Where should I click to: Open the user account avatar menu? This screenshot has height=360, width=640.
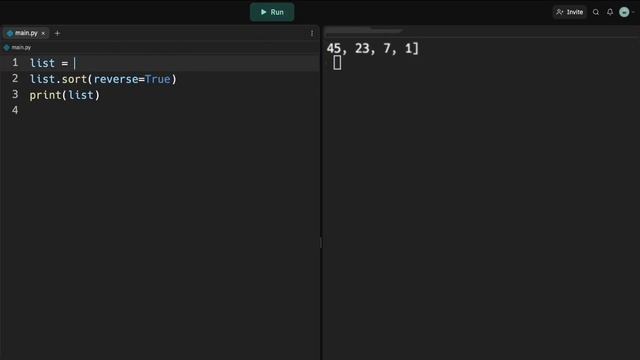pyautogui.click(x=624, y=12)
